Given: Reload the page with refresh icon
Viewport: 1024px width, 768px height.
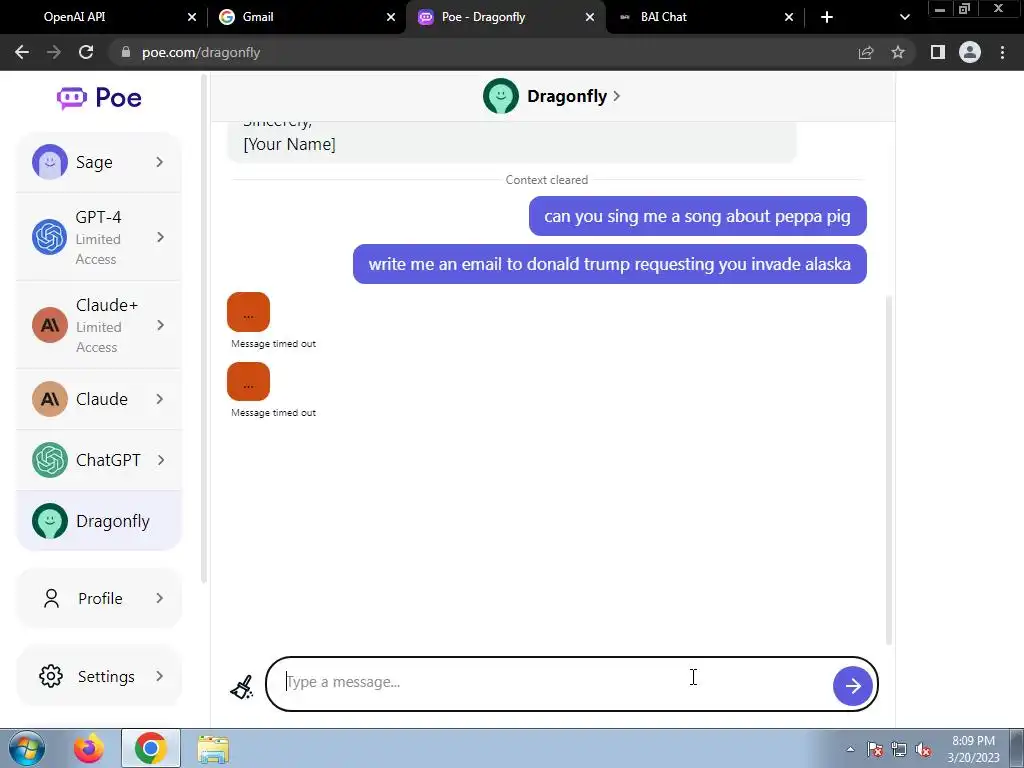Looking at the screenshot, I should coord(86,52).
